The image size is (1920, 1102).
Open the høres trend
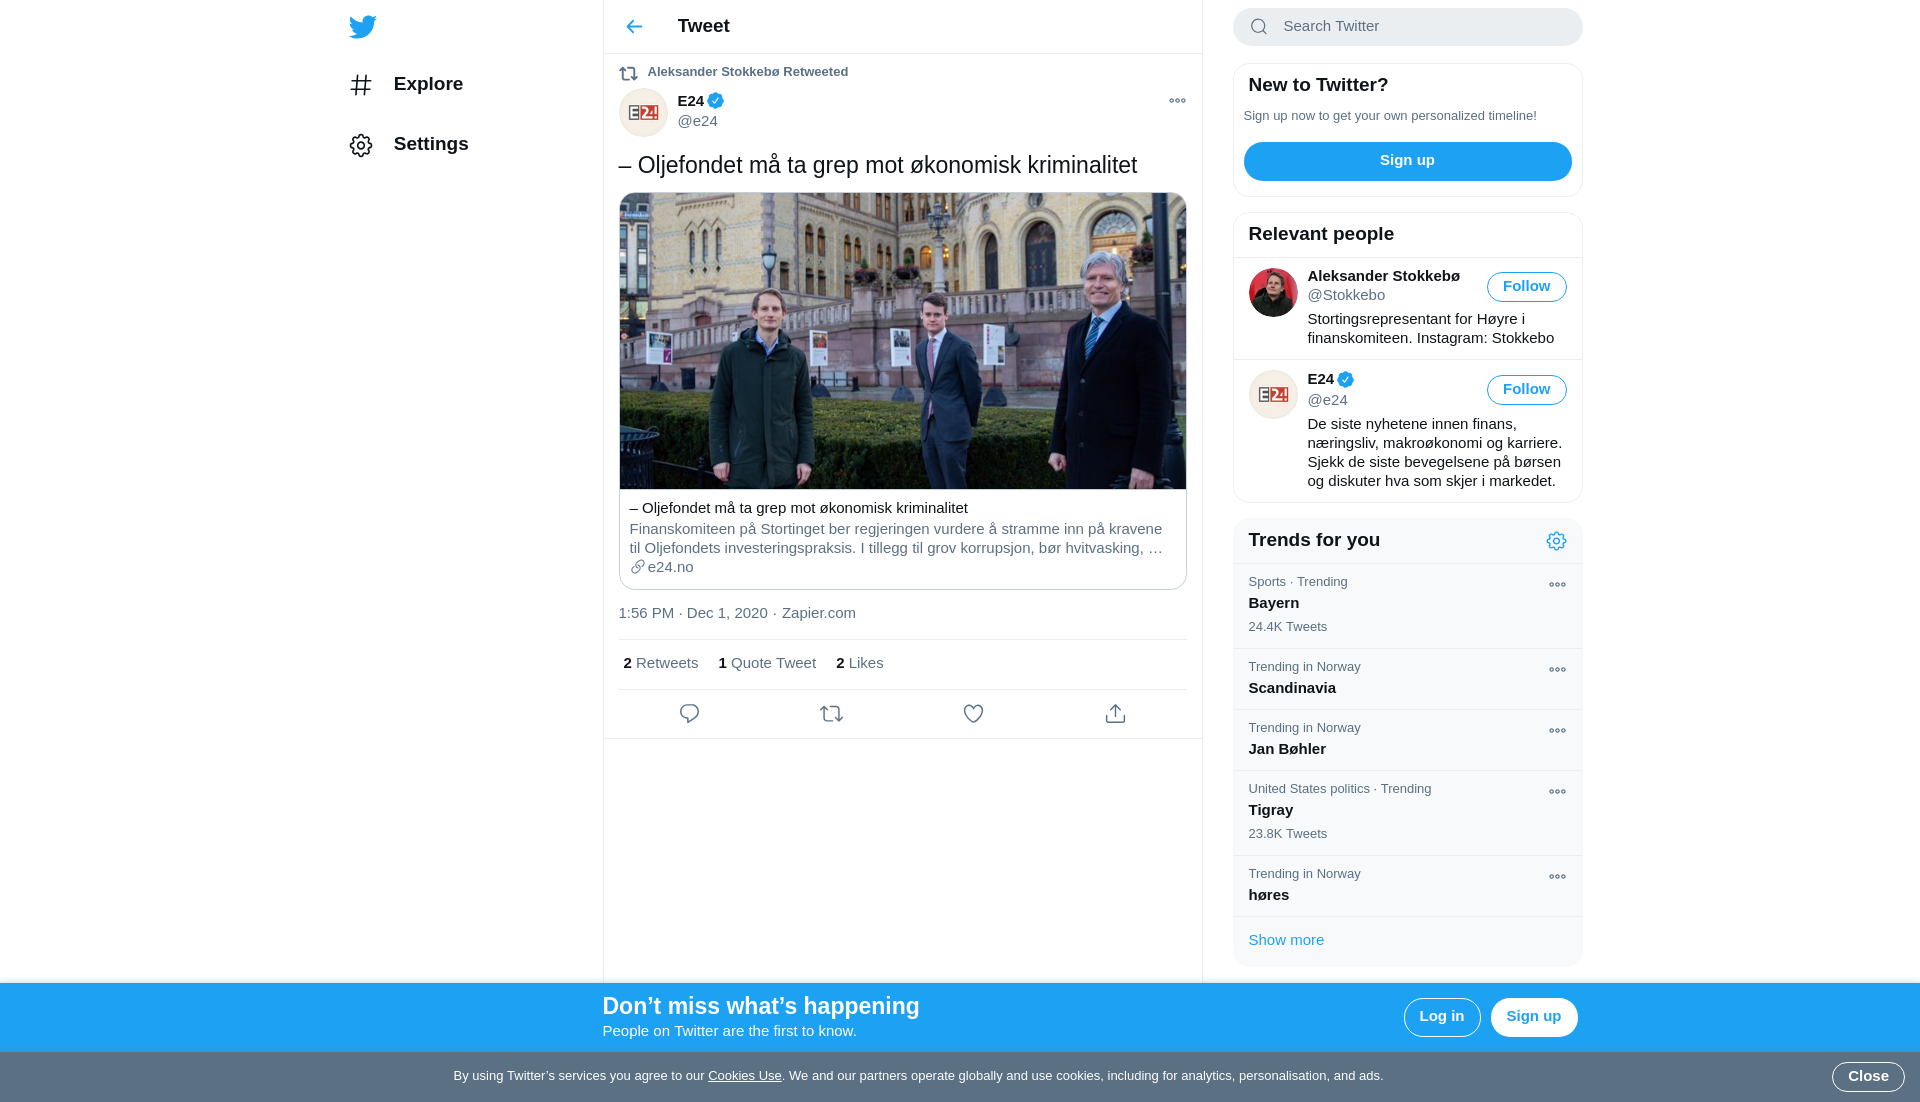click(x=1407, y=886)
